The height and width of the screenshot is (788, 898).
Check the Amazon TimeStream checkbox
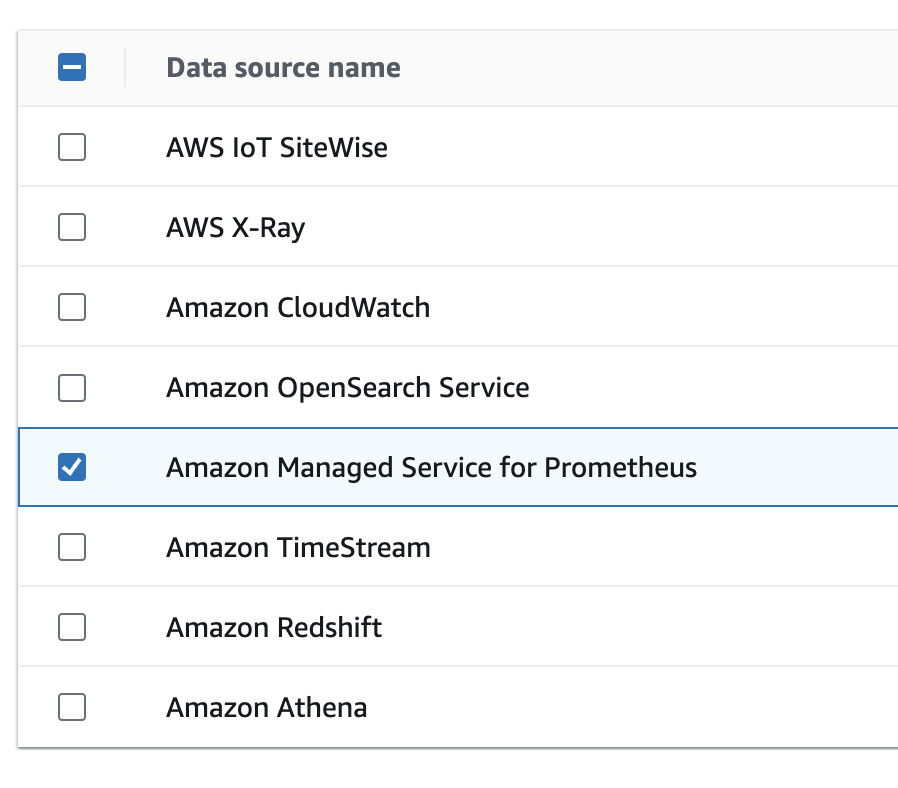[x=72, y=547]
